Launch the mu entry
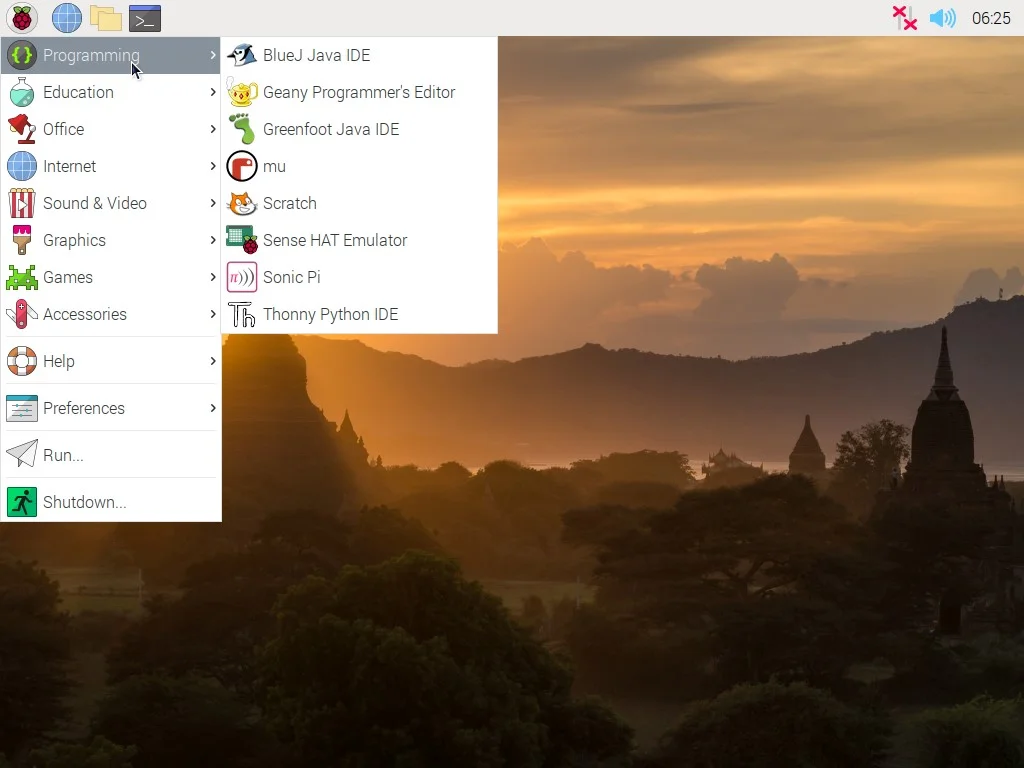Image resolution: width=1024 pixels, height=768 pixels. coord(359,167)
